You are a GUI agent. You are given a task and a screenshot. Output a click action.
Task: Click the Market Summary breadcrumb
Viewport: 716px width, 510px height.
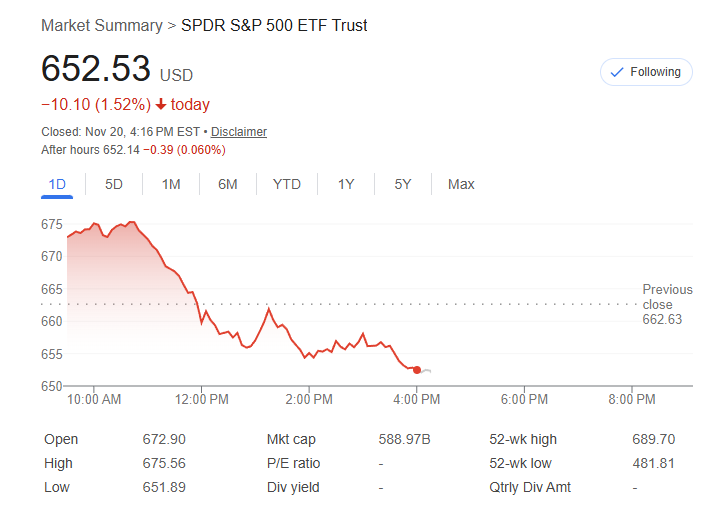(101, 25)
